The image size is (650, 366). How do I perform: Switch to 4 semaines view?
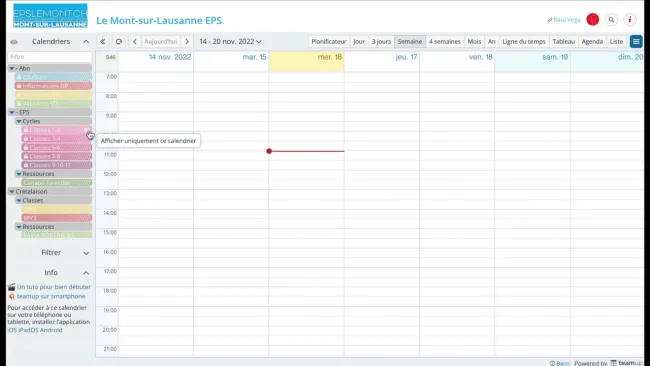pos(445,41)
